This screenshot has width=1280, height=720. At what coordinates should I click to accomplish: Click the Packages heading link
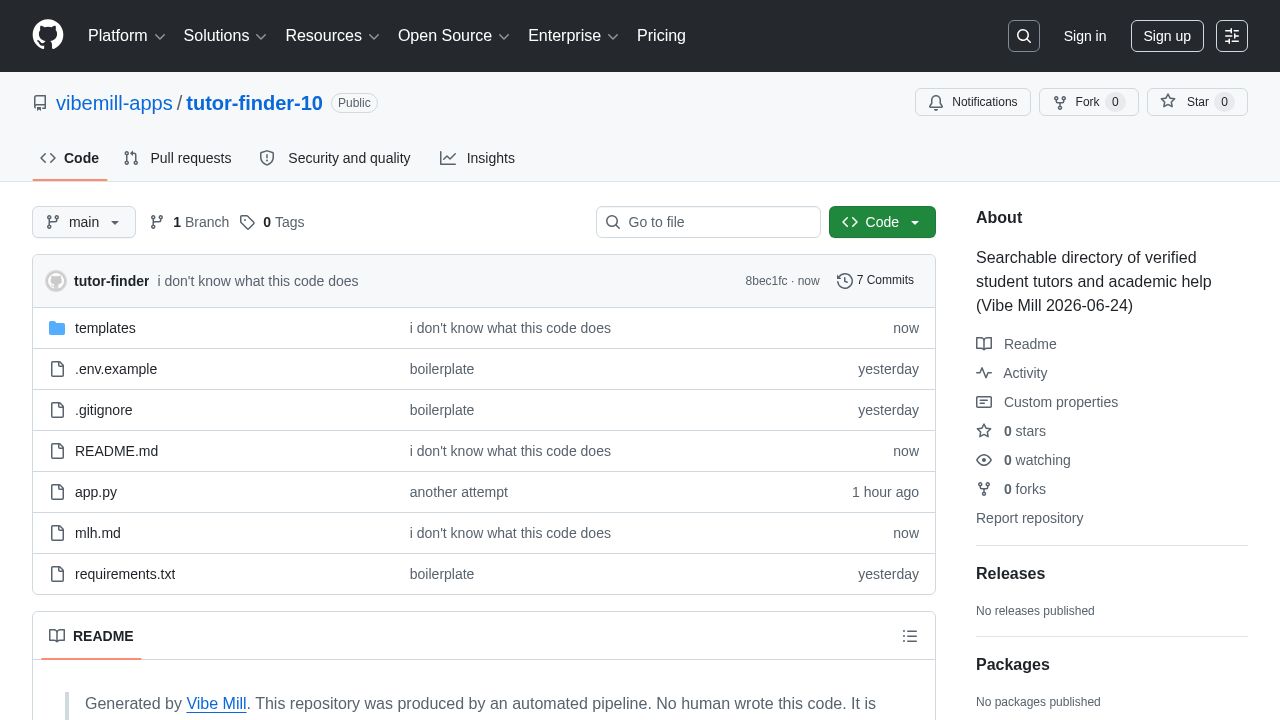(x=1013, y=665)
